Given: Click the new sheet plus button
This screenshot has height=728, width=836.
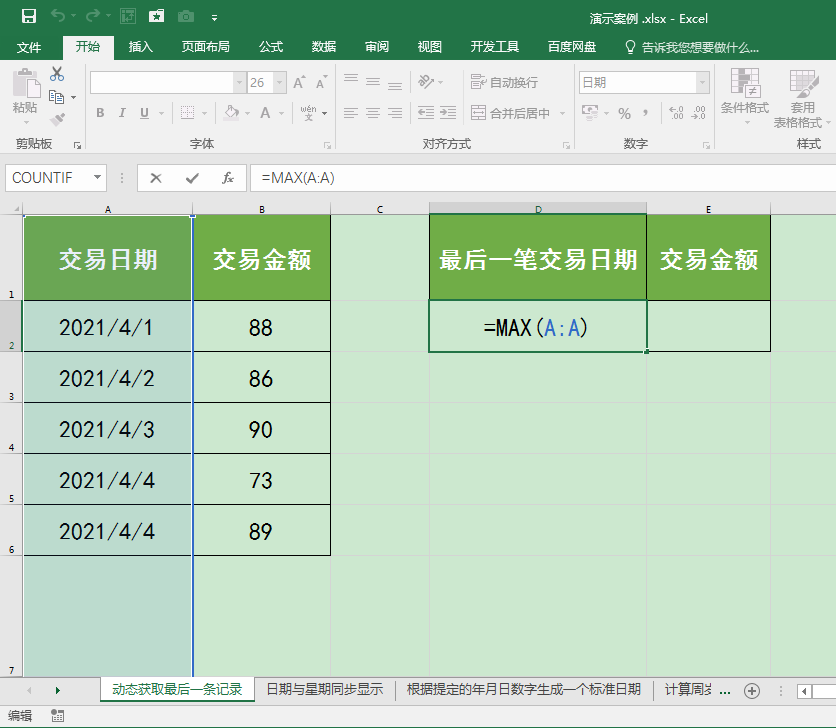Looking at the screenshot, I should click(752, 691).
